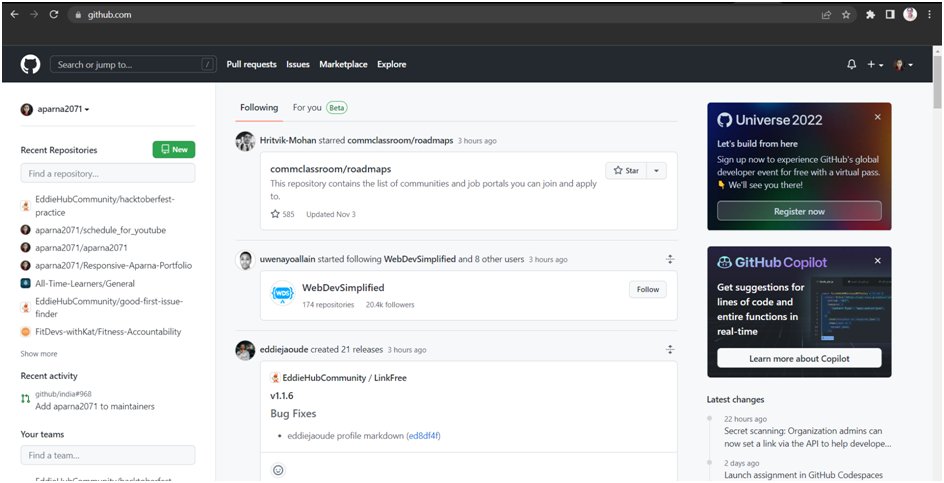Open the WebDevSimplified card title link

click(x=343, y=288)
